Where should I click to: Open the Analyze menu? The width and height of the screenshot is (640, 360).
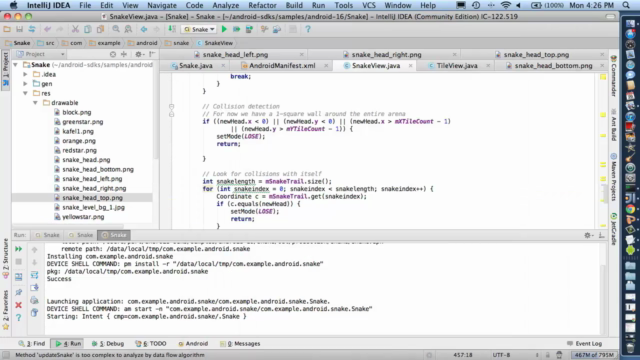tap(225, 5)
